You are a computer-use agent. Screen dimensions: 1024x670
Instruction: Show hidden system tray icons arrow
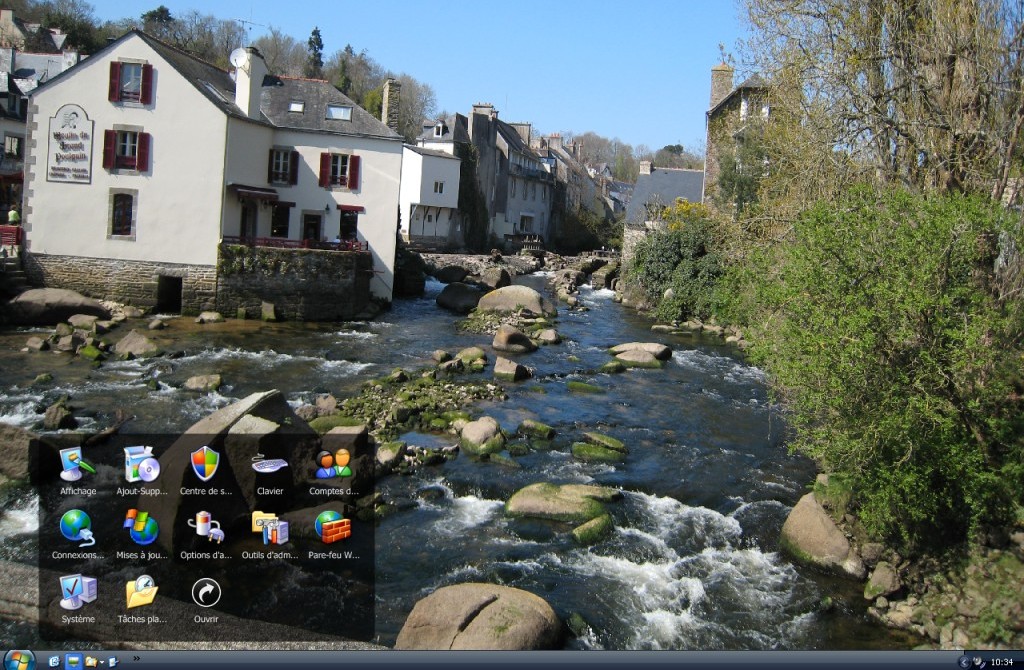(x=964, y=662)
